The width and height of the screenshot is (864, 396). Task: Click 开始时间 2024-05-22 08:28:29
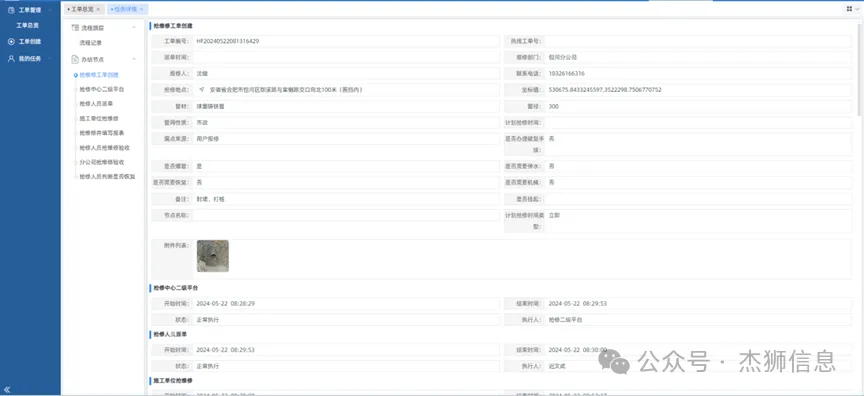(x=225, y=303)
